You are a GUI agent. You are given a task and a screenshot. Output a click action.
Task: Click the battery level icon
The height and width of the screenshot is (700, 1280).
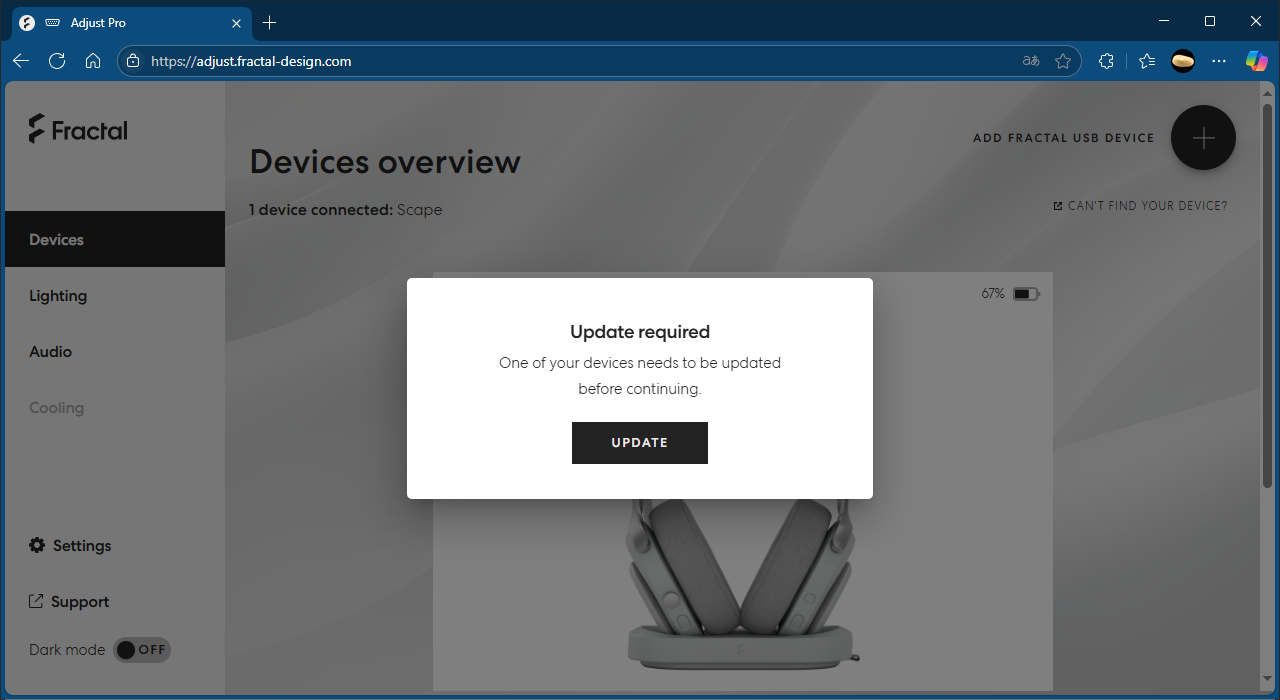pos(1026,294)
